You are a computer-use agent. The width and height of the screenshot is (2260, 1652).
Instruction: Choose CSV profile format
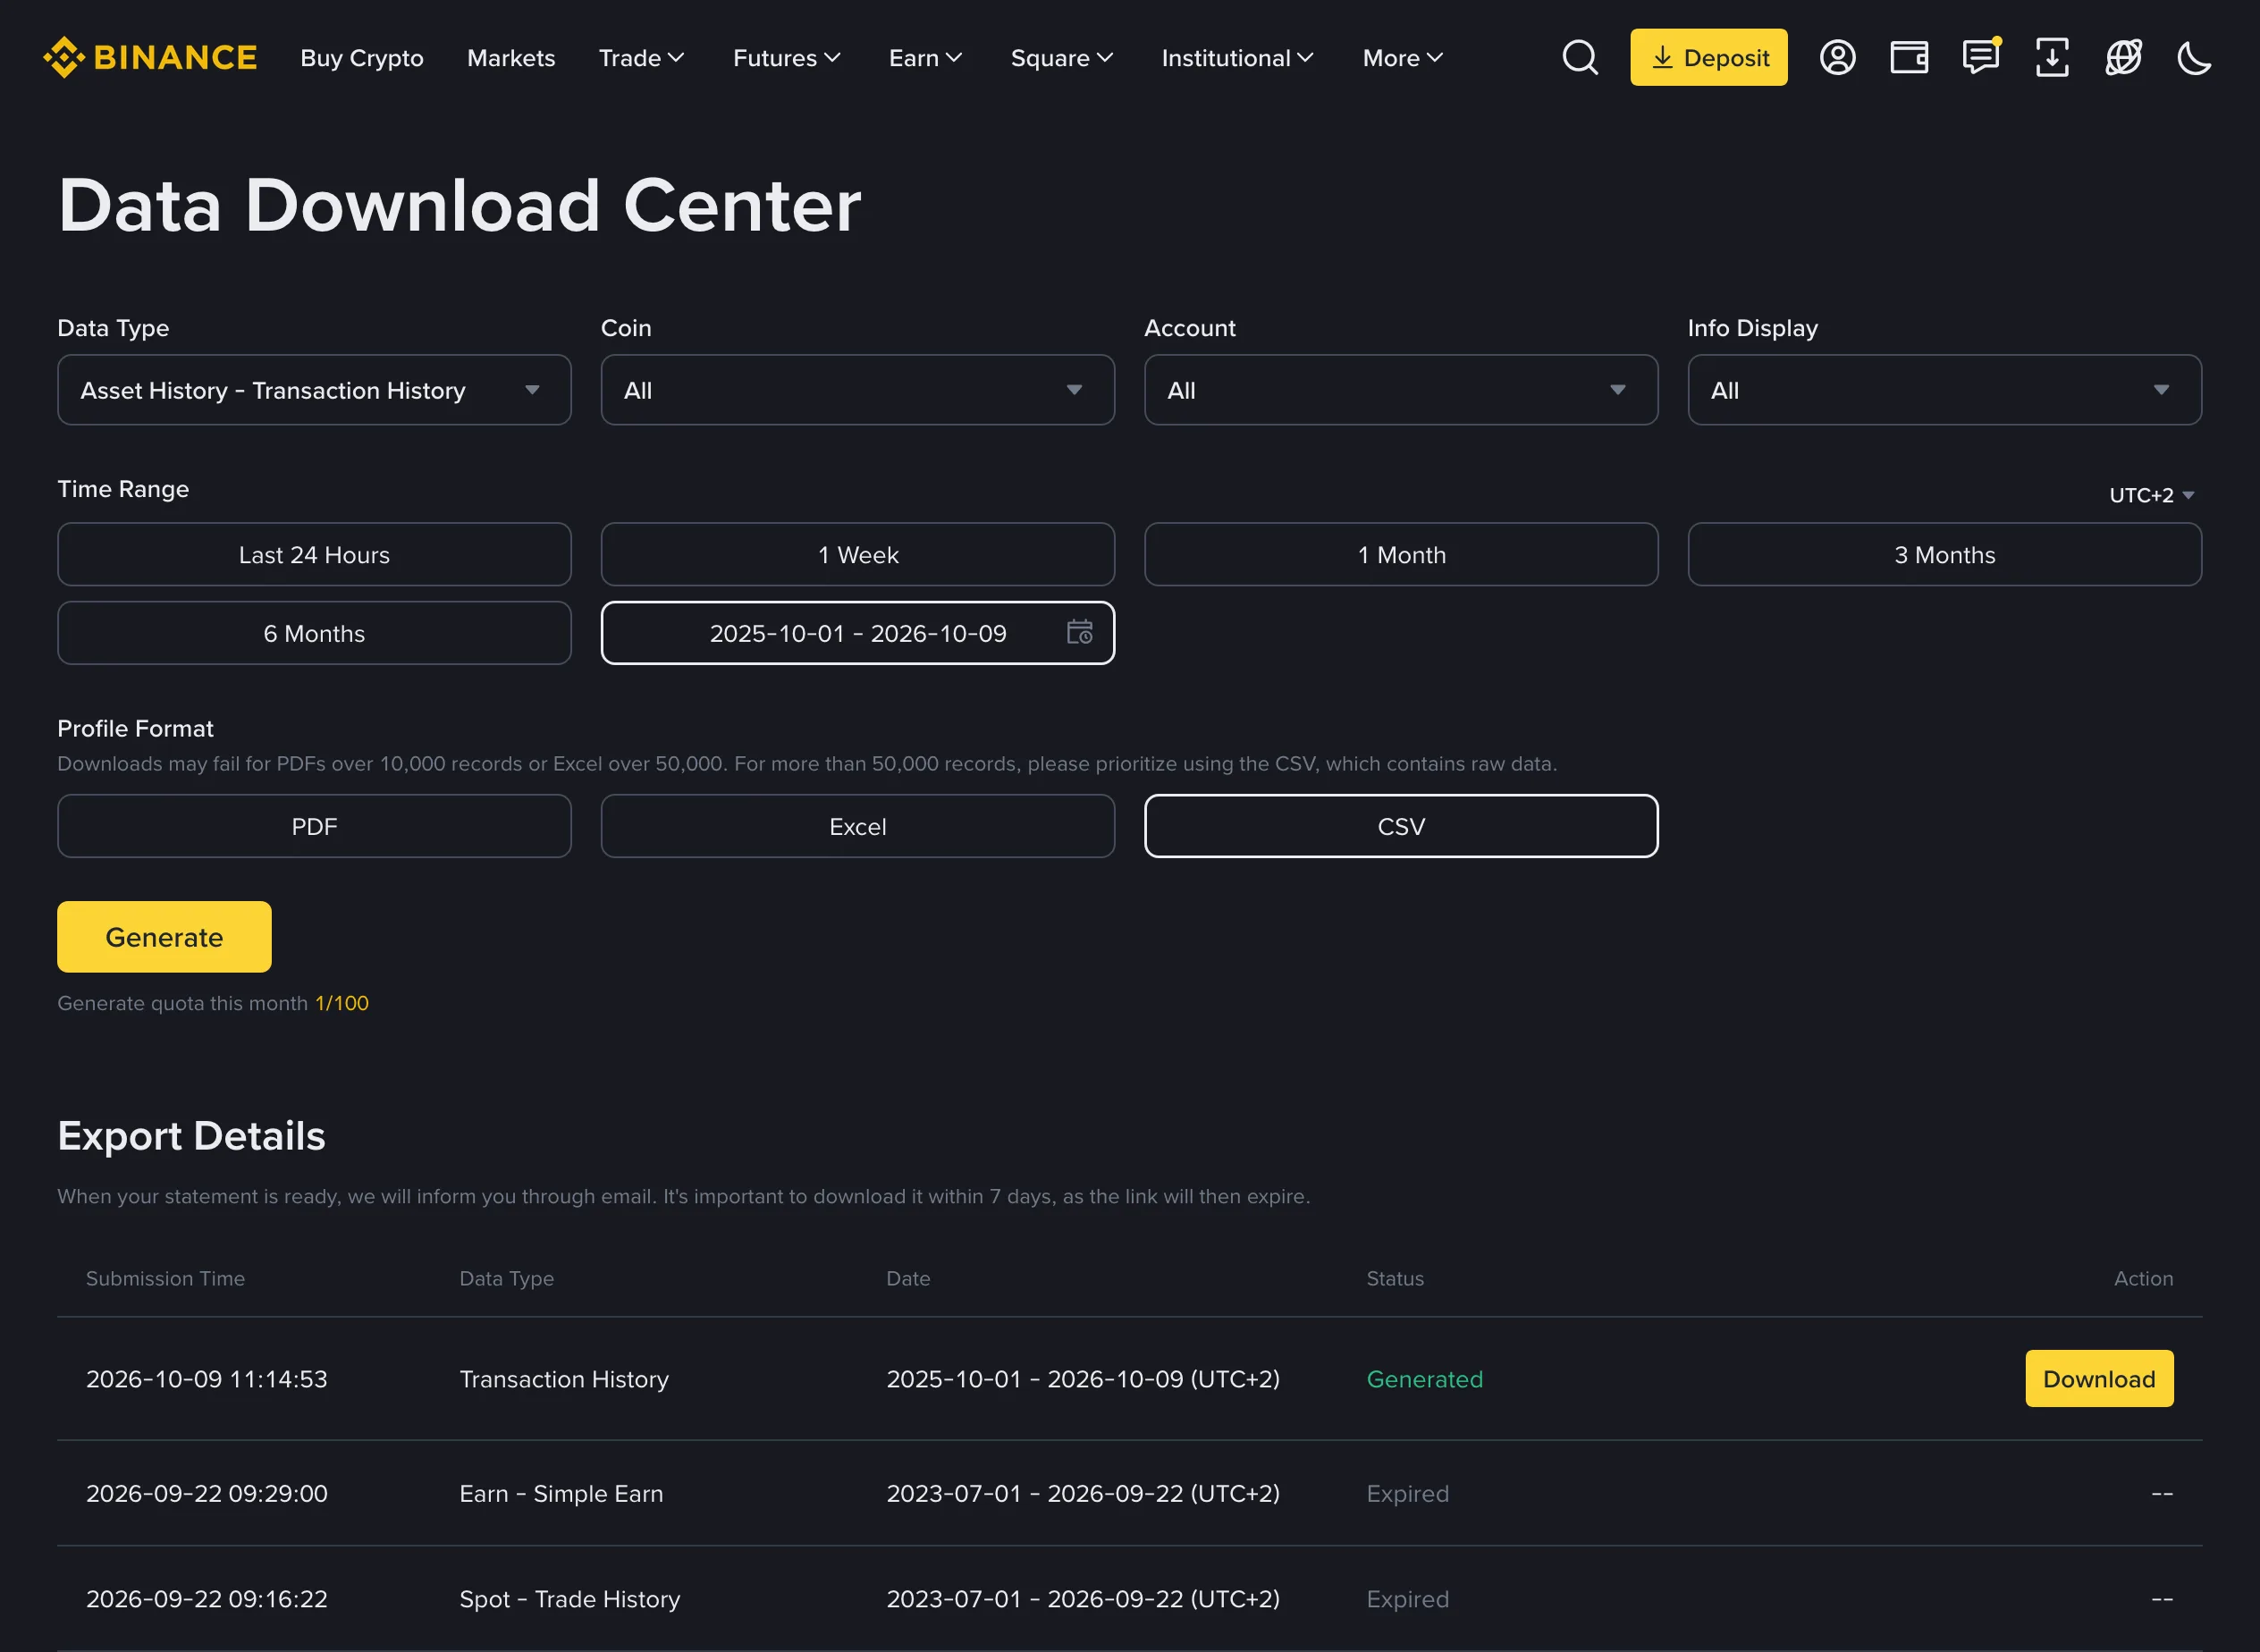(1401, 826)
